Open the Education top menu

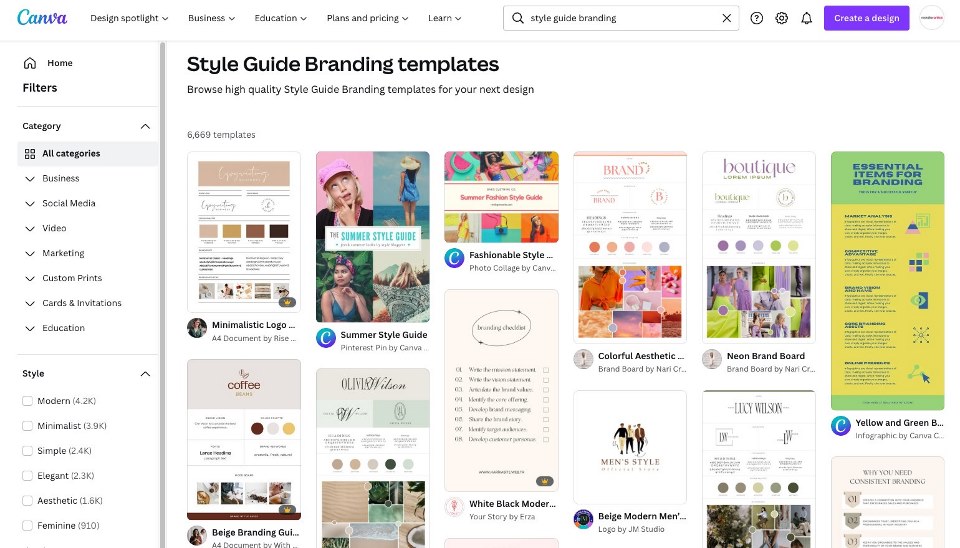[280, 18]
